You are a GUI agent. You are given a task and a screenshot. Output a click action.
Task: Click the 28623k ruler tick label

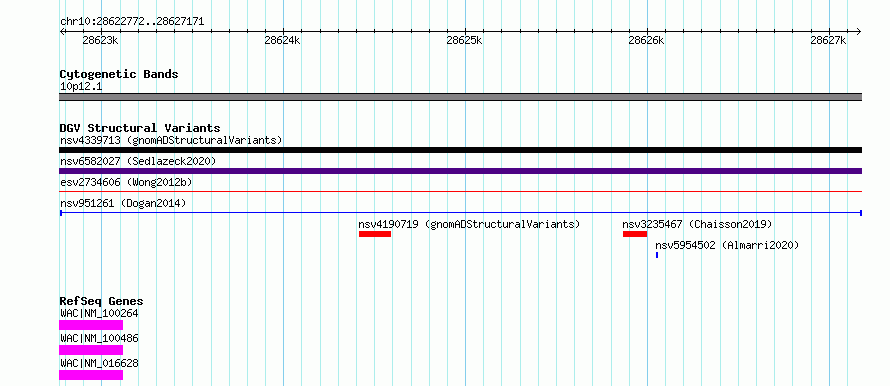(x=100, y=40)
